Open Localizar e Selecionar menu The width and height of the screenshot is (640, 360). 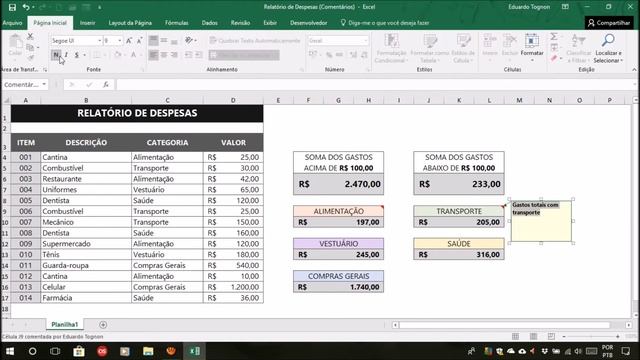pyautogui.click(x=608, y=48)
